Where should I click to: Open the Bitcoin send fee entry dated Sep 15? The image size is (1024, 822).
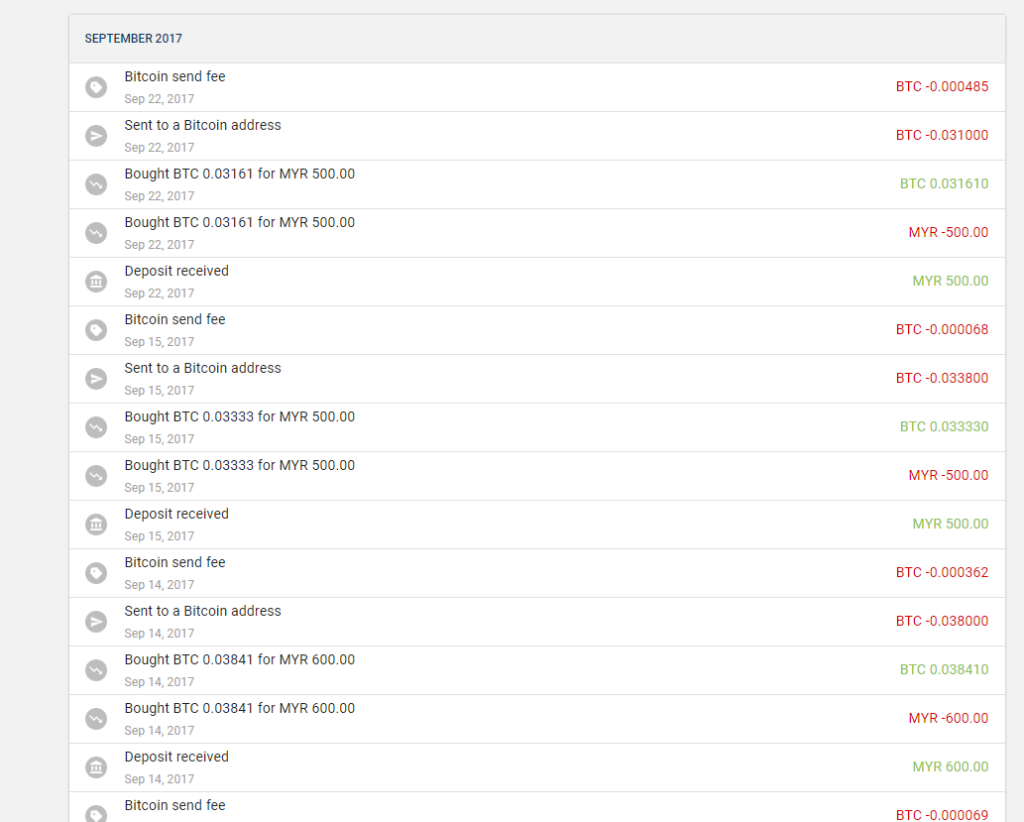[x=537, y=330]
